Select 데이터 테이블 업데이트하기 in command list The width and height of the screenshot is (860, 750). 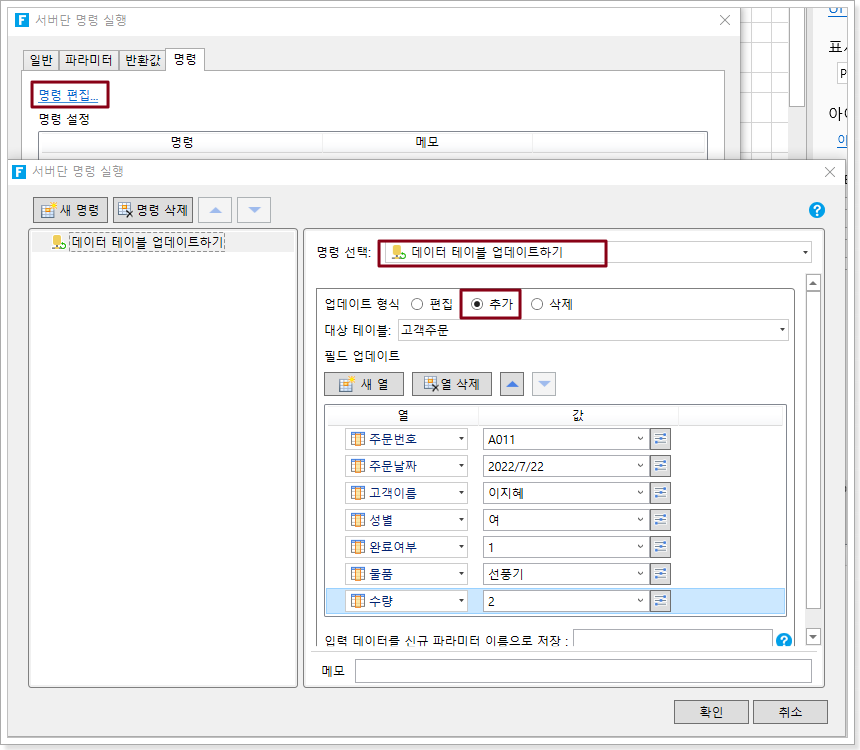pyautogui.click(x=147, y=242)
